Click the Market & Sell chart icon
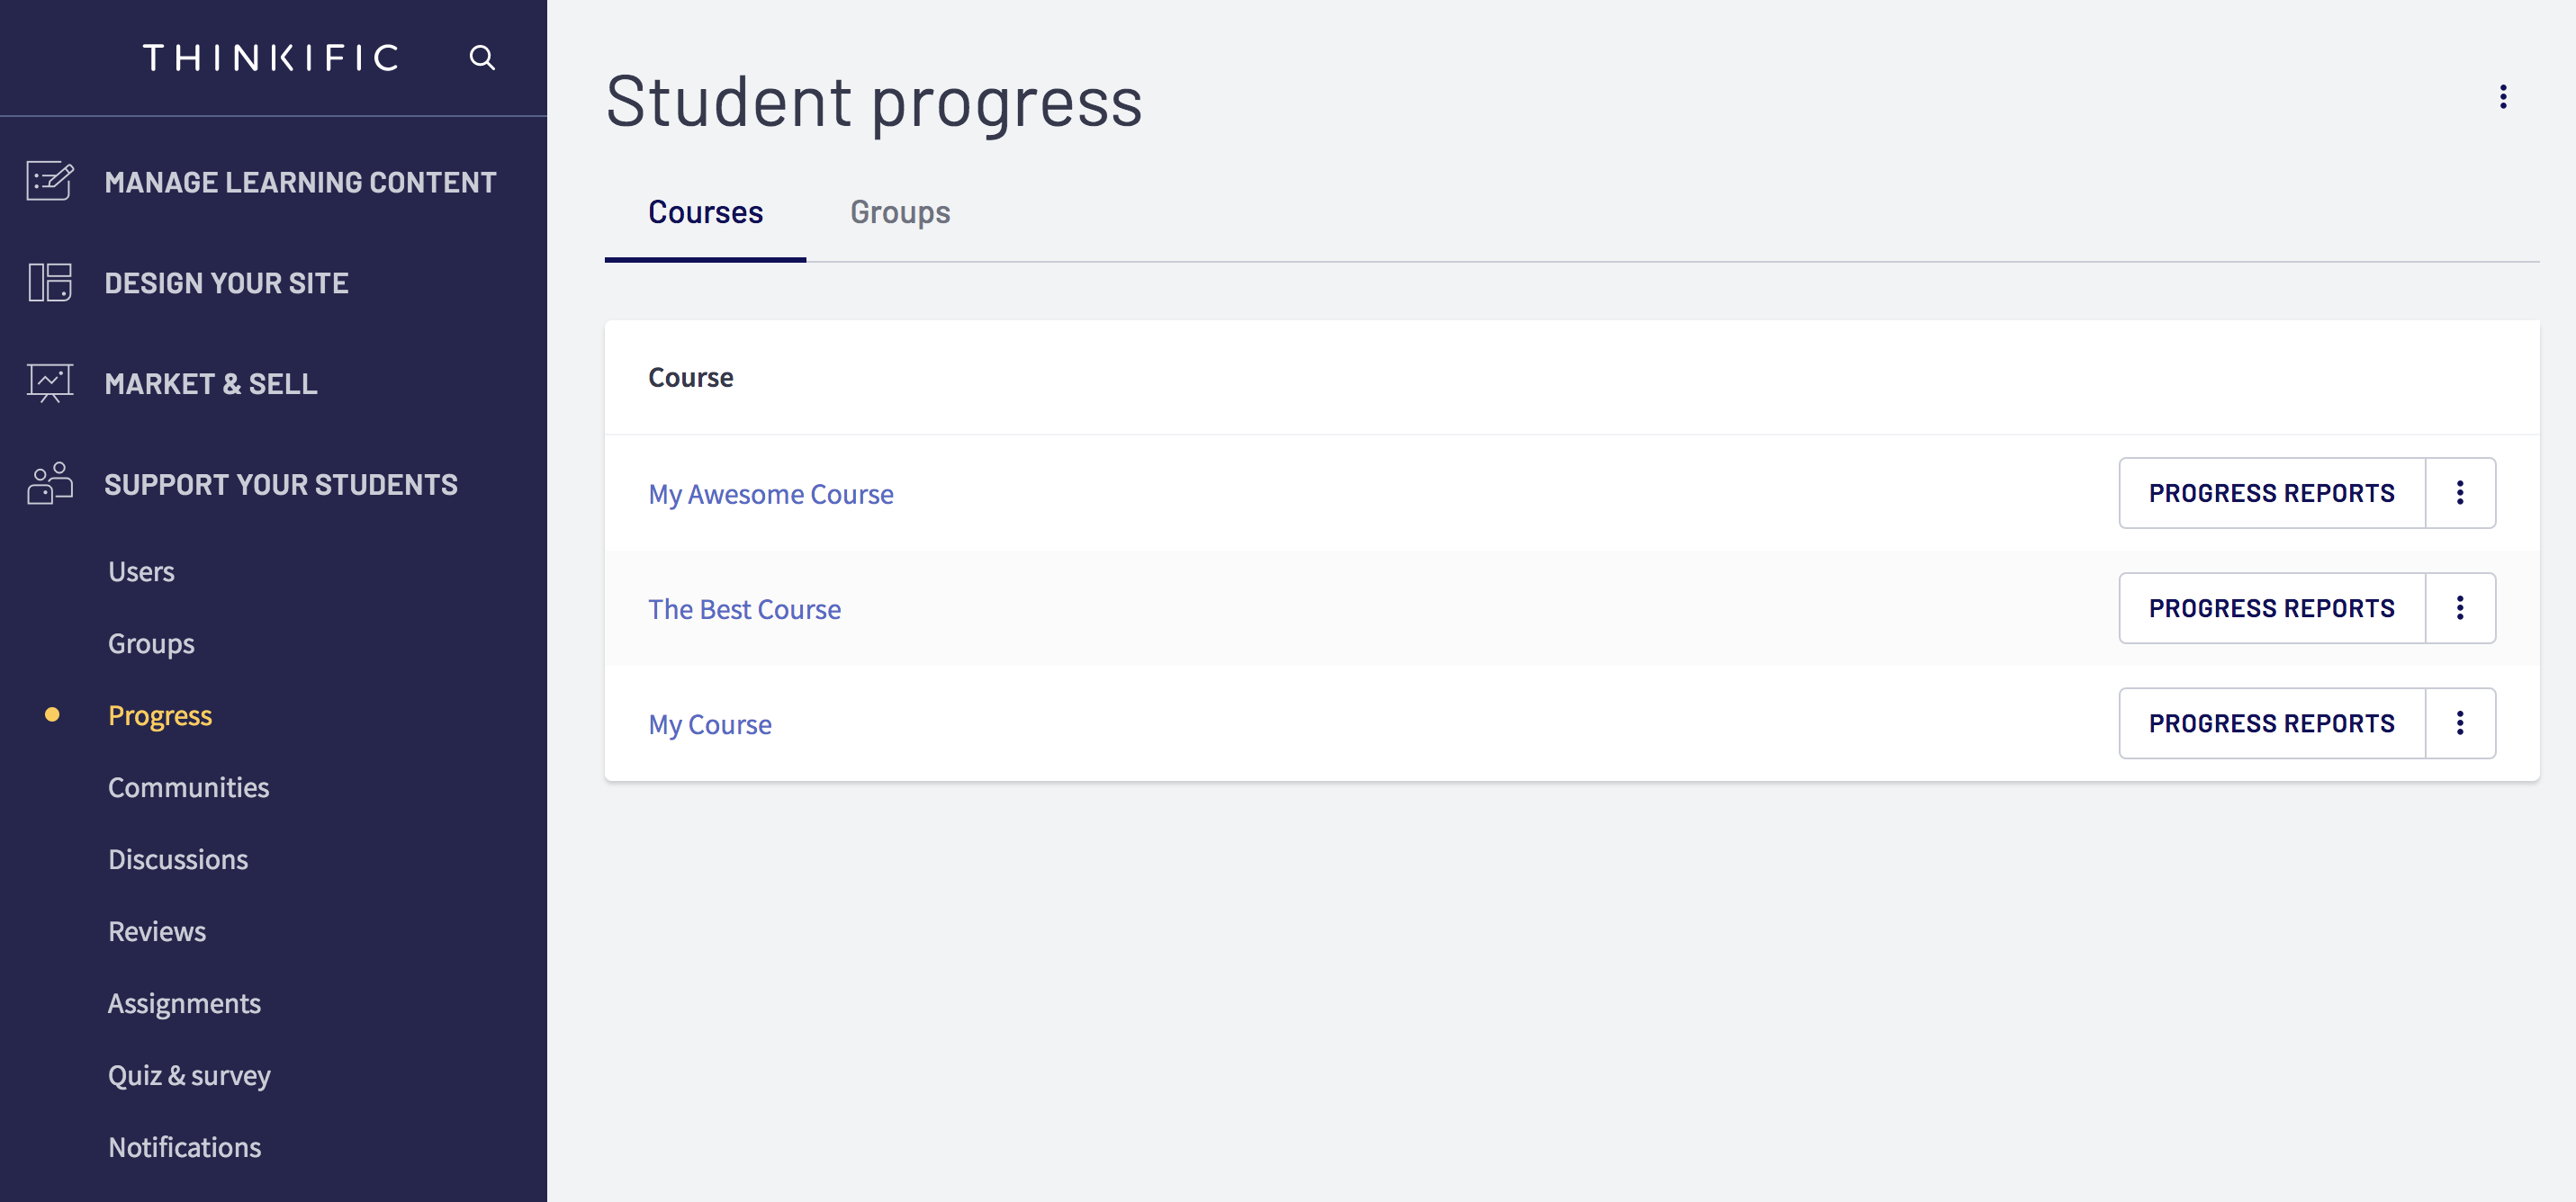This screenshot has height=1202, width=2576. [50, 383]
